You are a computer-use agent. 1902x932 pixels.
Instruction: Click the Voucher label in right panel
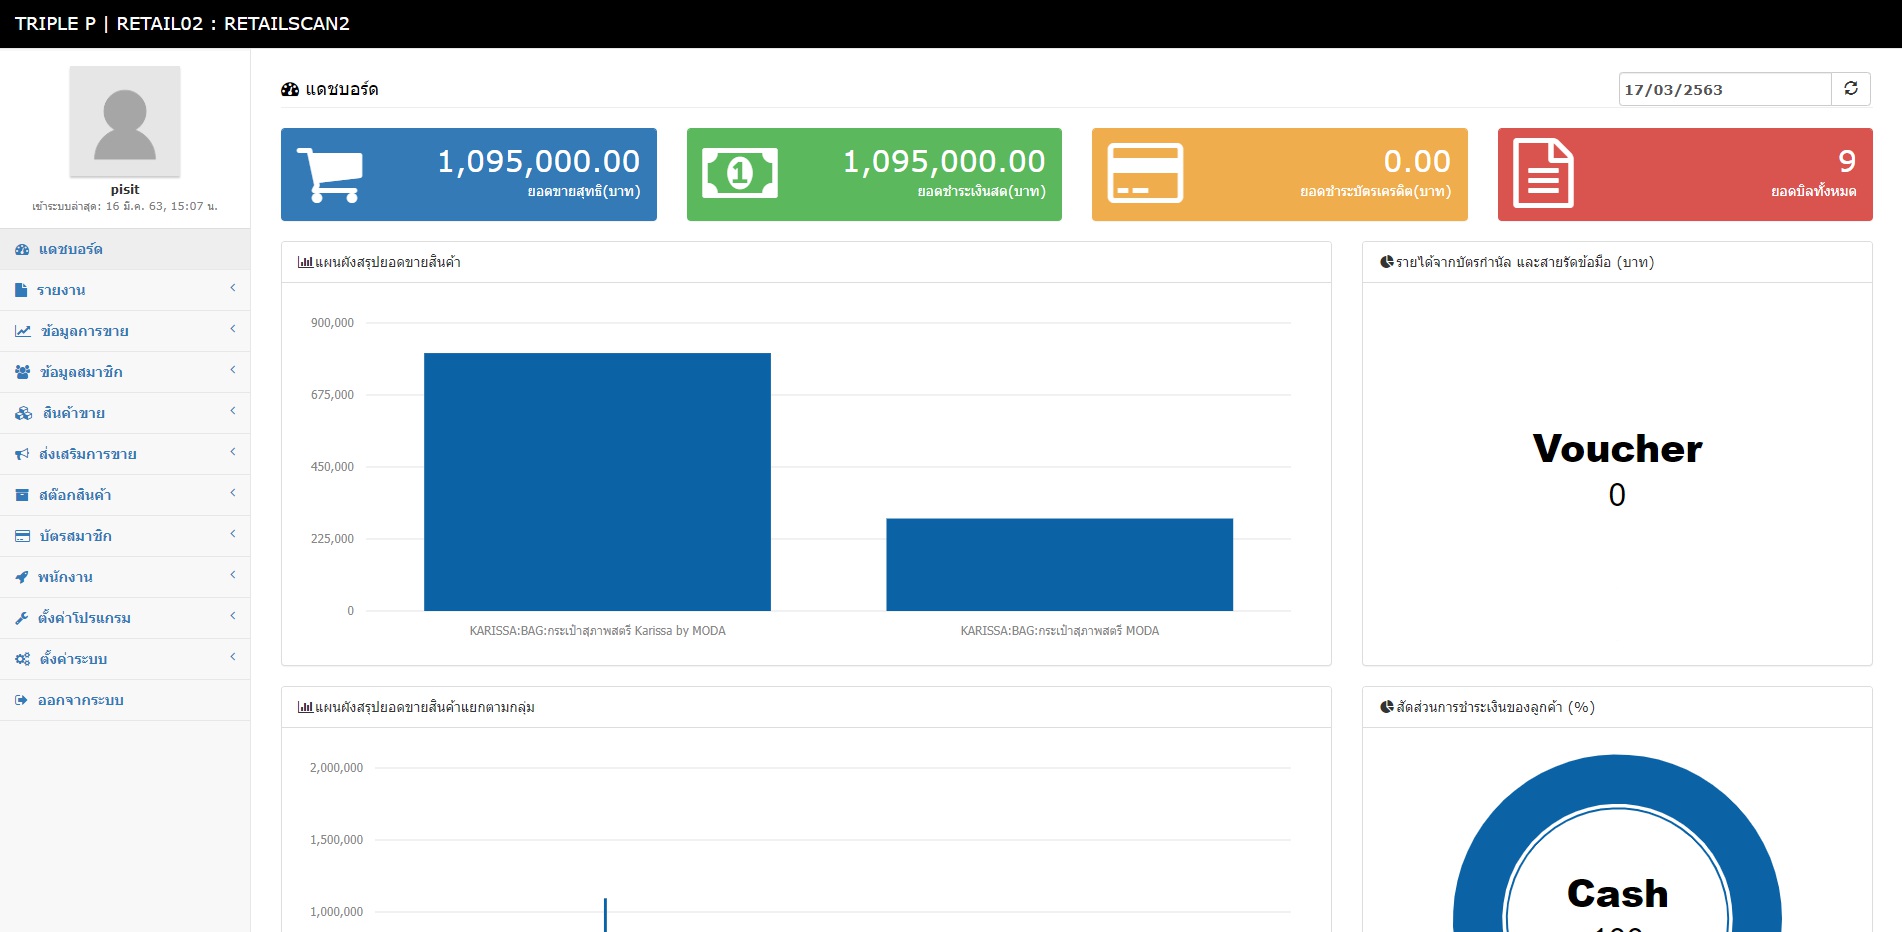1617,449
